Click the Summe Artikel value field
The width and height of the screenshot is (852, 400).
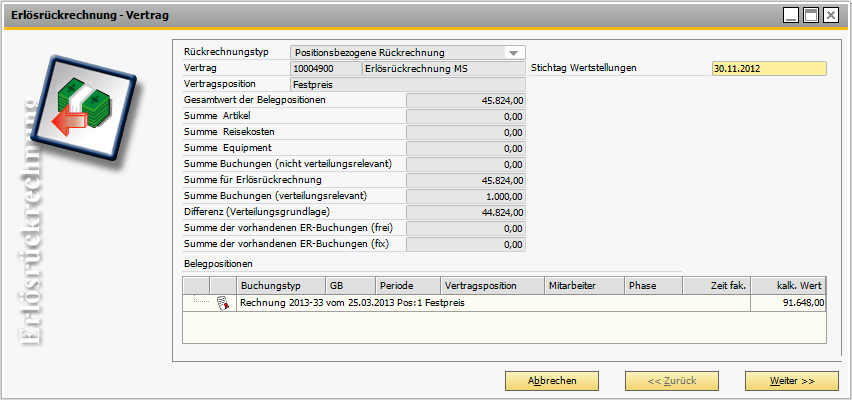pos(466,116)
